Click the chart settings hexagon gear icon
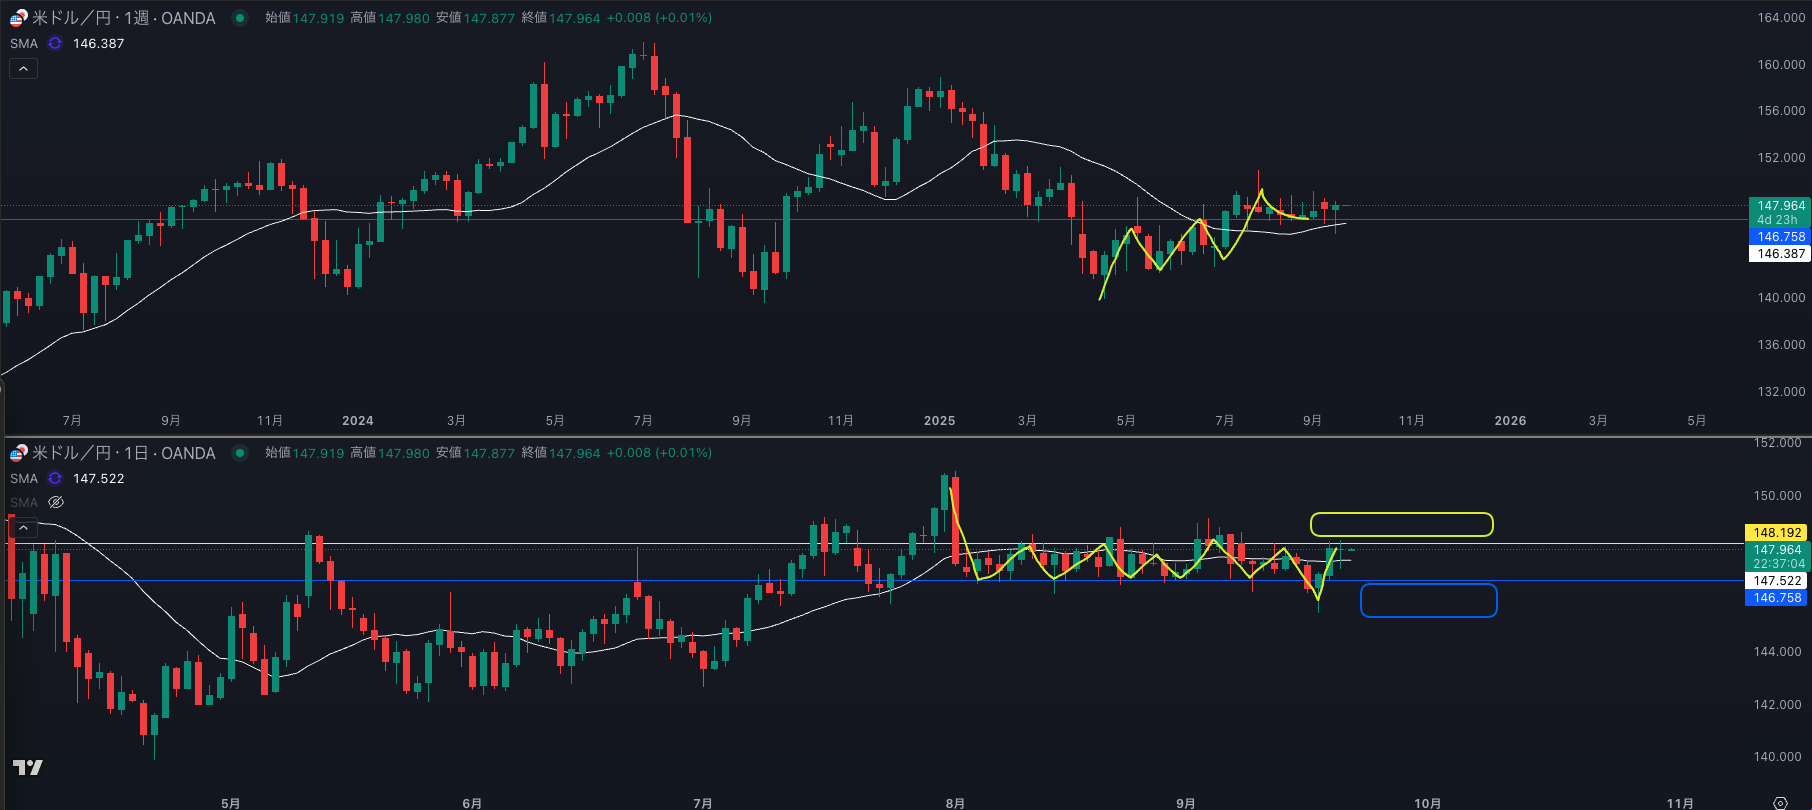Screen dimensions: 1812x810 click(x=1780, y=802)
